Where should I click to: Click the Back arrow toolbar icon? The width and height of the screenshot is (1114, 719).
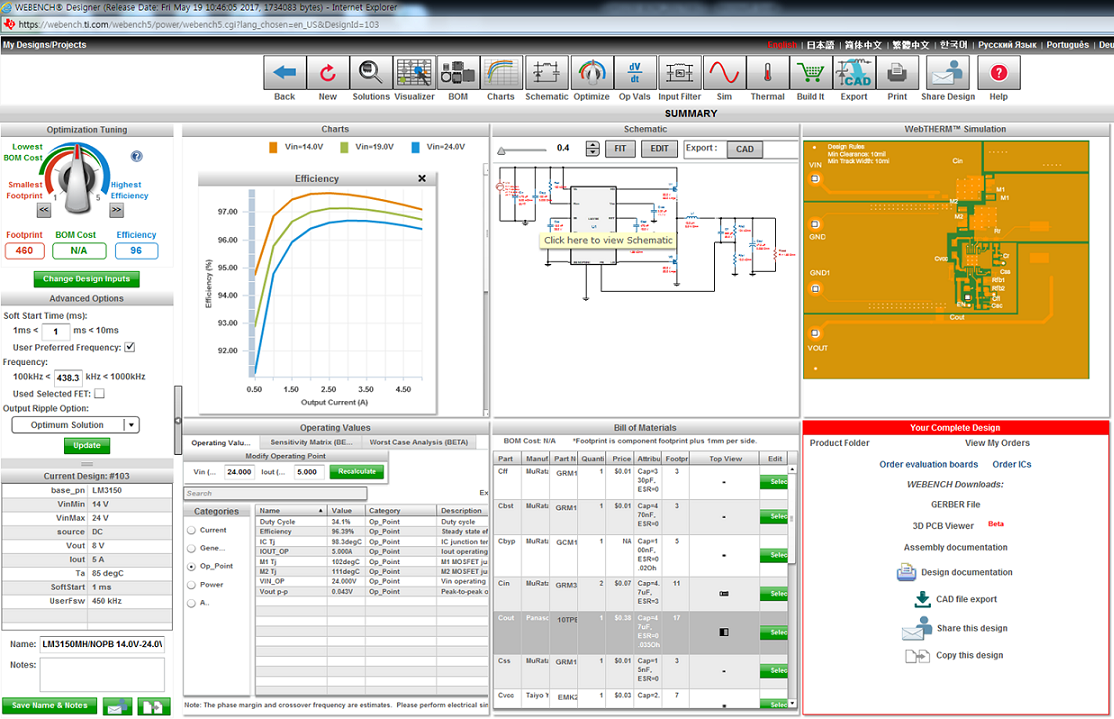click(285, 72)
